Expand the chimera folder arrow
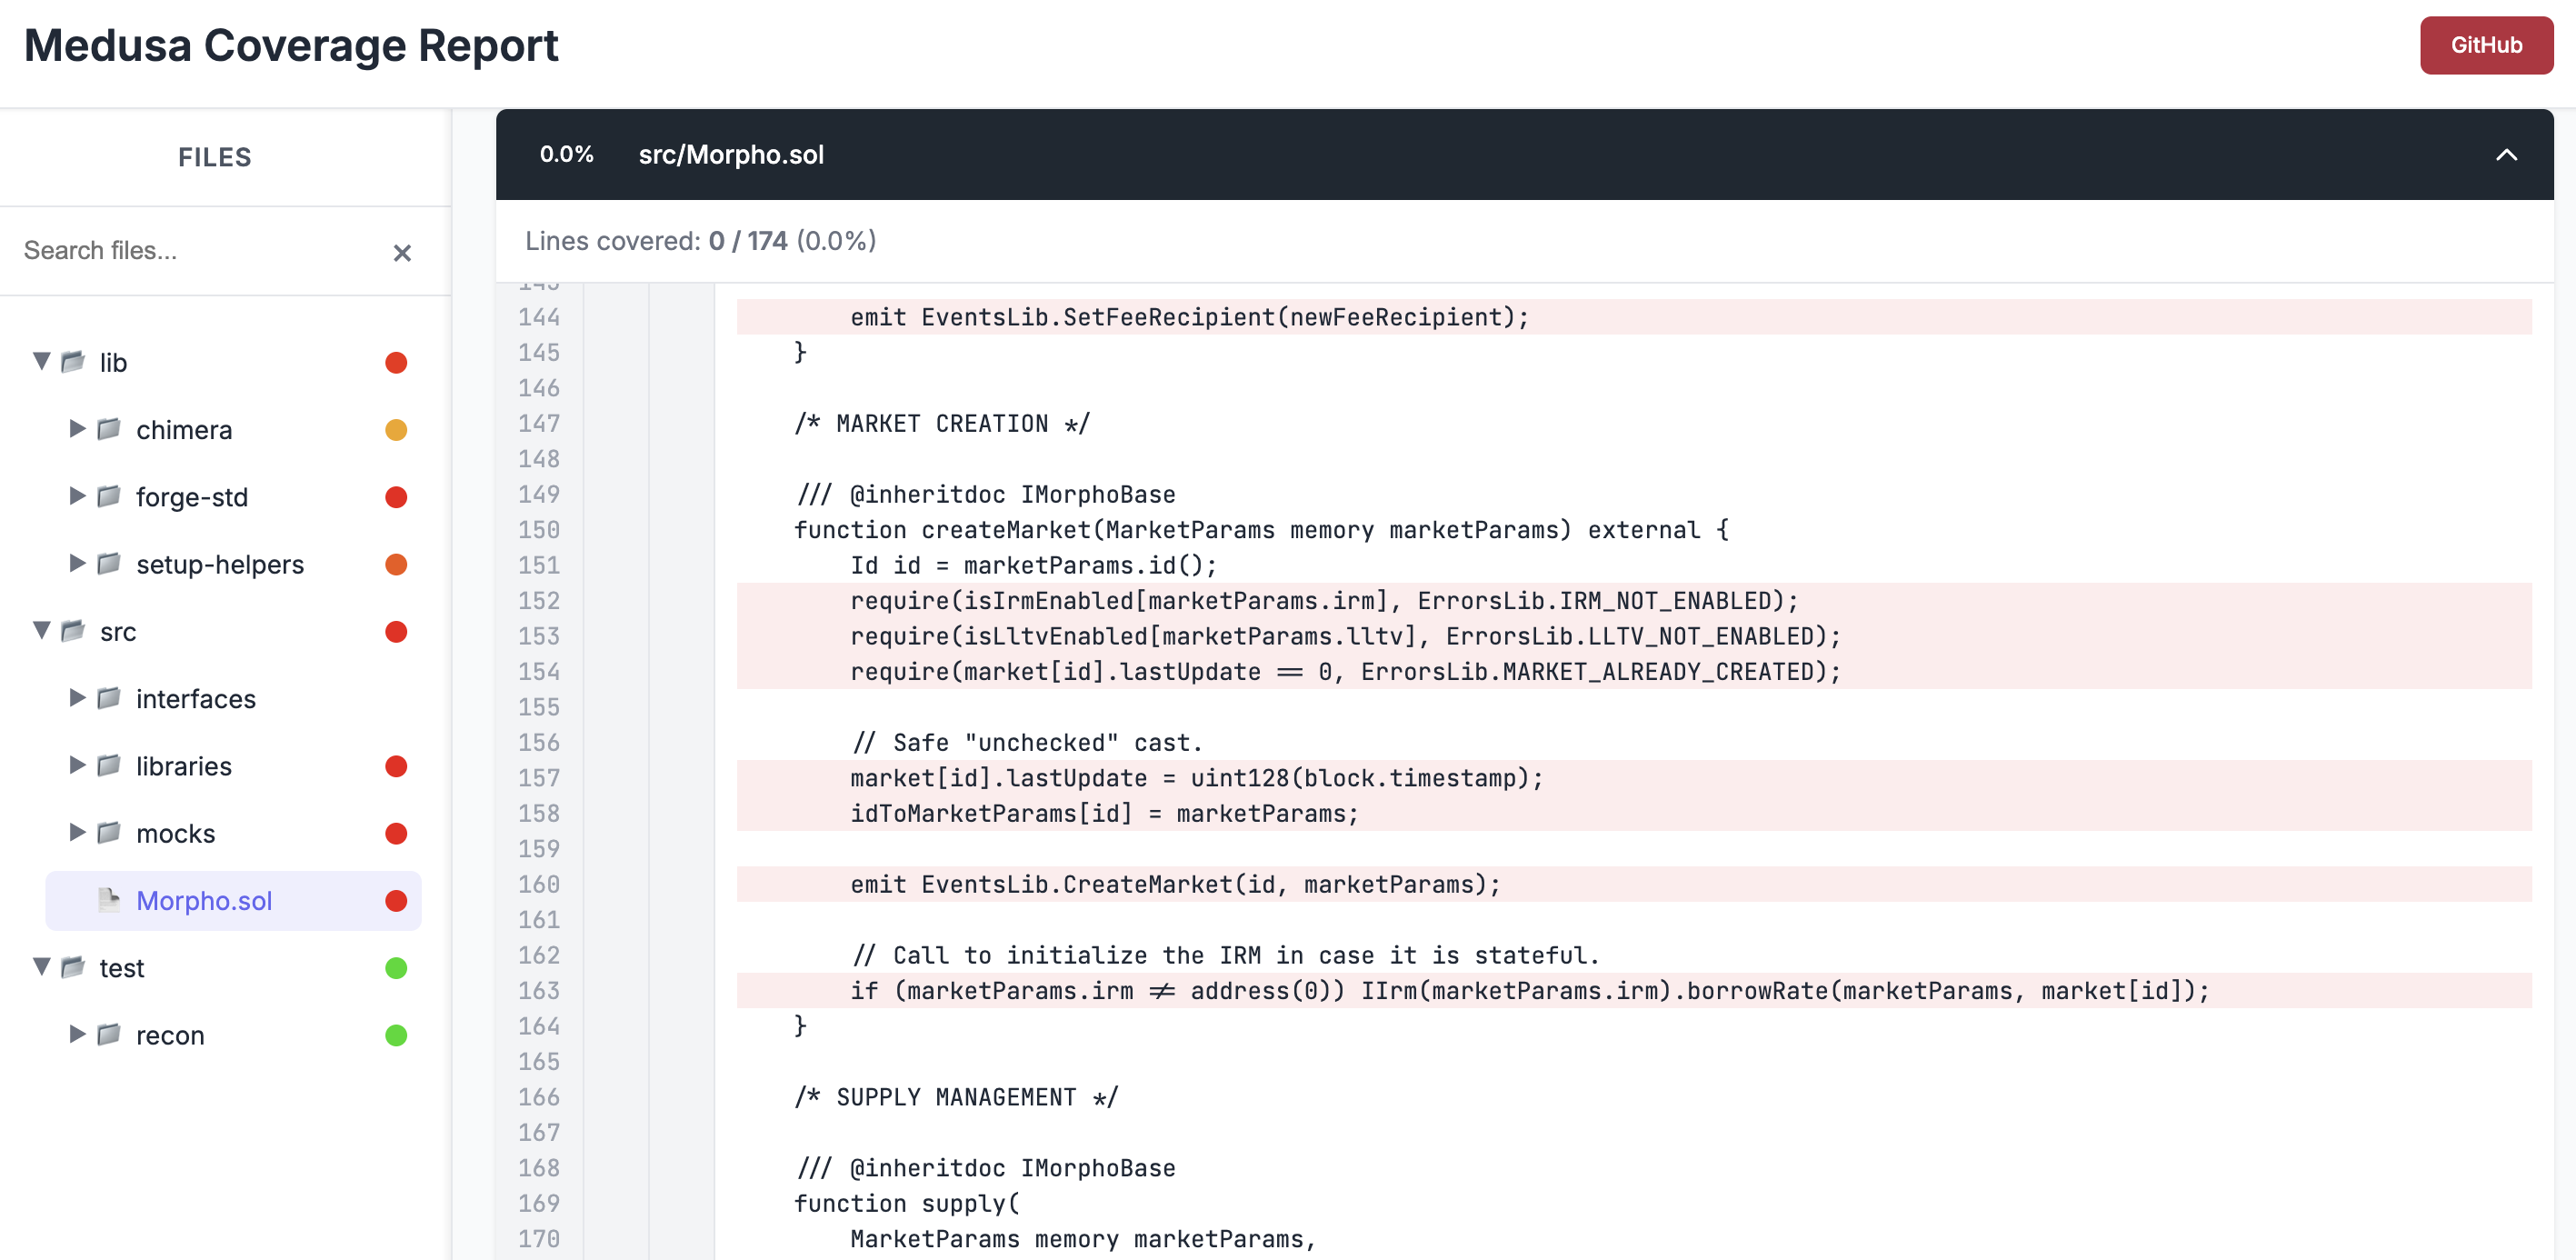 tap(77, 429)
